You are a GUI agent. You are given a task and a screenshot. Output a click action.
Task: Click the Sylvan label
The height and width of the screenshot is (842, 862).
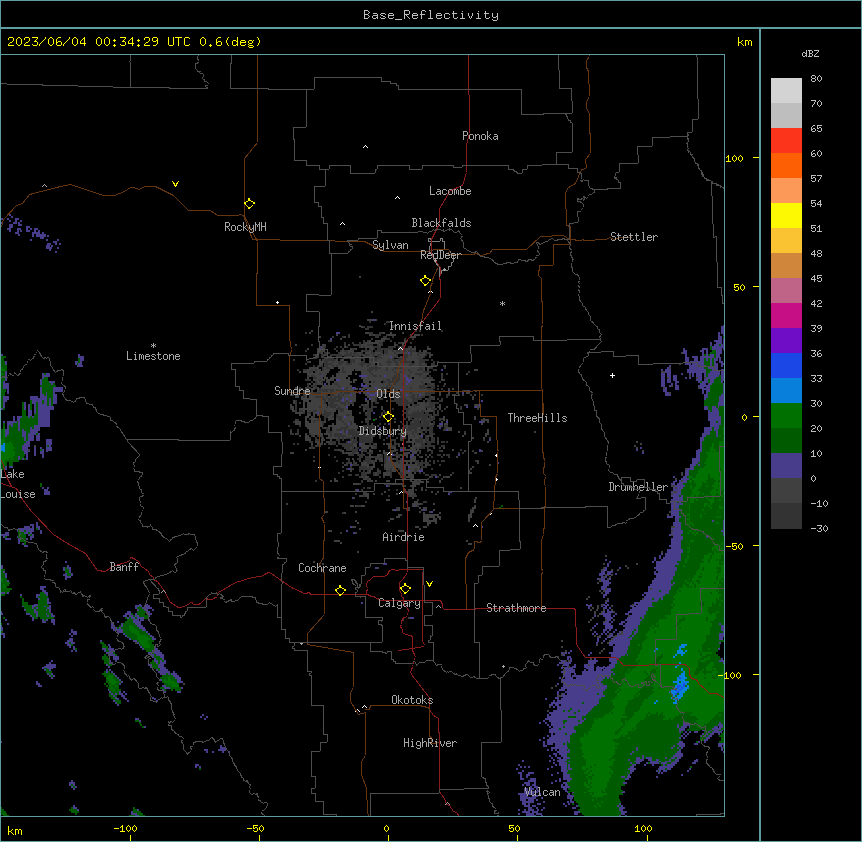coord(390,245)
